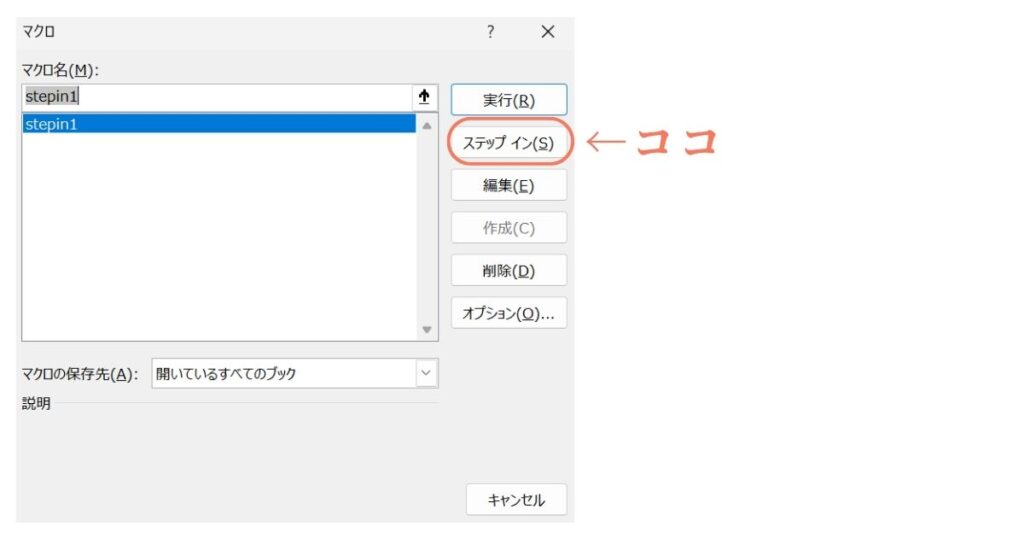Click the greyed-out 作成(C) button
This screenshot has width=1024, height=538.
click(x=509, y=228)
